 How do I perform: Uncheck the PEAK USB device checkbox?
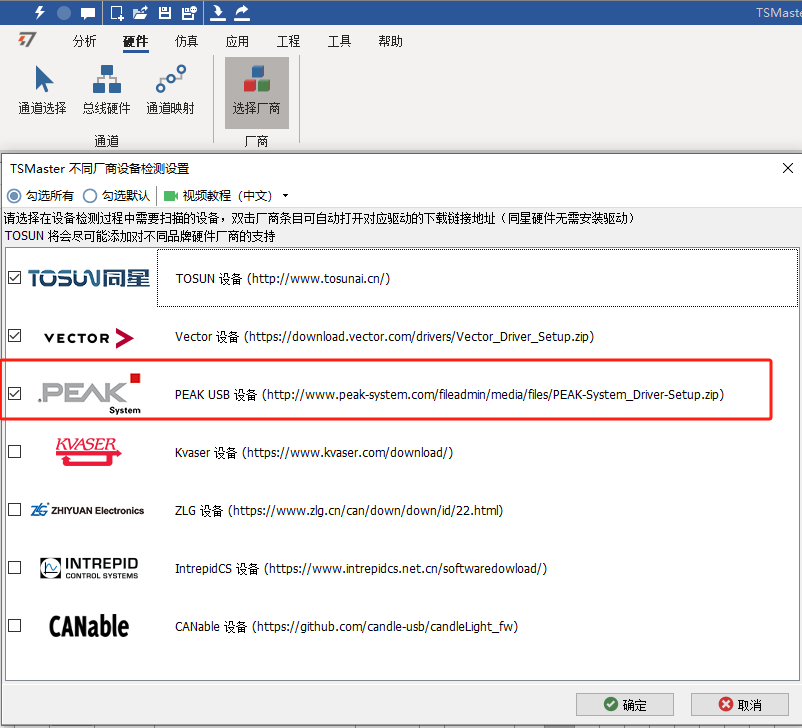coord(15,393)
